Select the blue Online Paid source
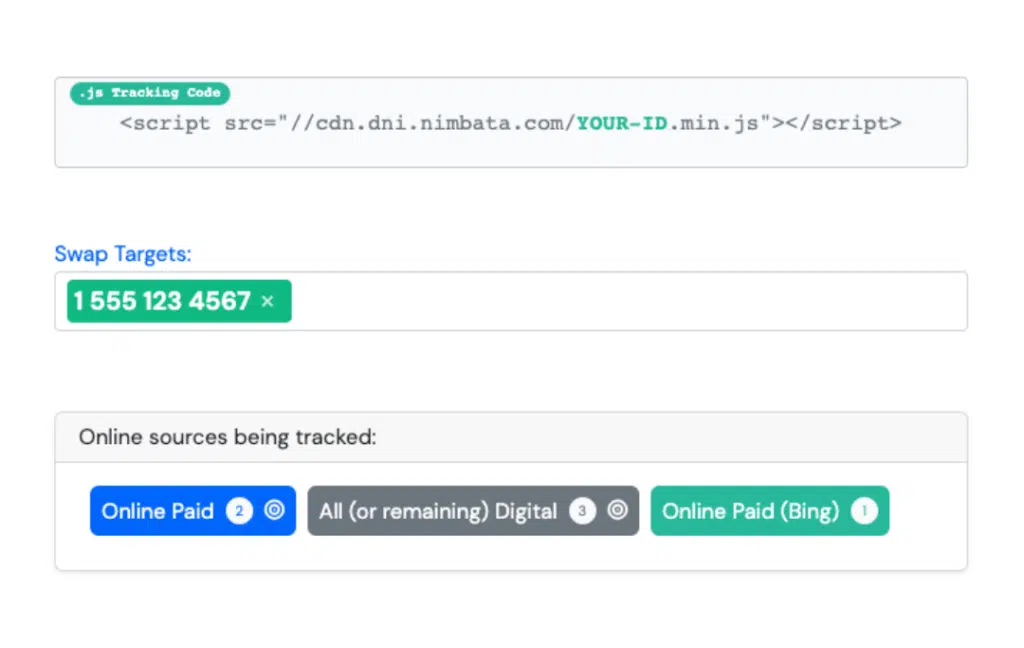This screenshot has height=648, width=1024. click(158, 511)
